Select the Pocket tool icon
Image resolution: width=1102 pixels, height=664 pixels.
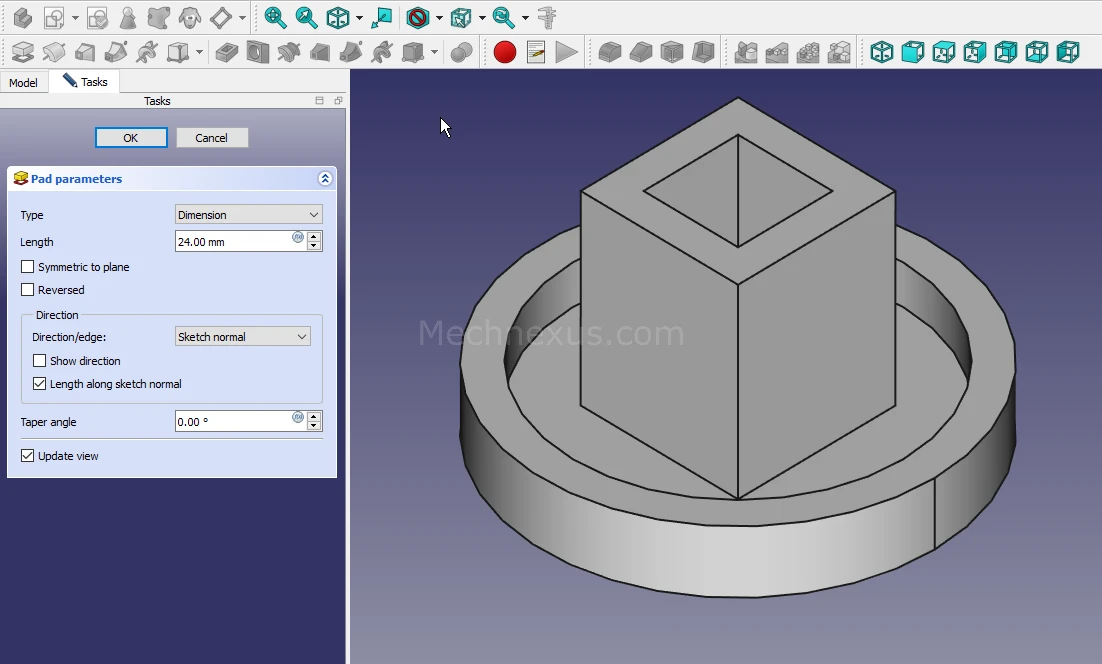(x=227, y=52)
